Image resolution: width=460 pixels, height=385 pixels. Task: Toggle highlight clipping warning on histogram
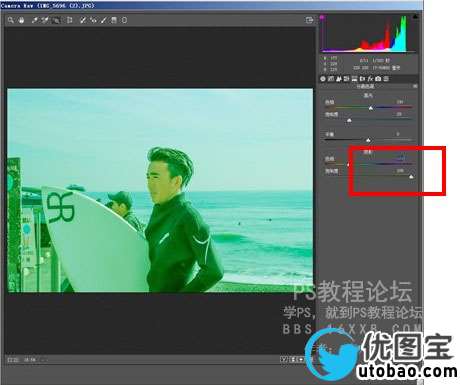pos(415,17)
